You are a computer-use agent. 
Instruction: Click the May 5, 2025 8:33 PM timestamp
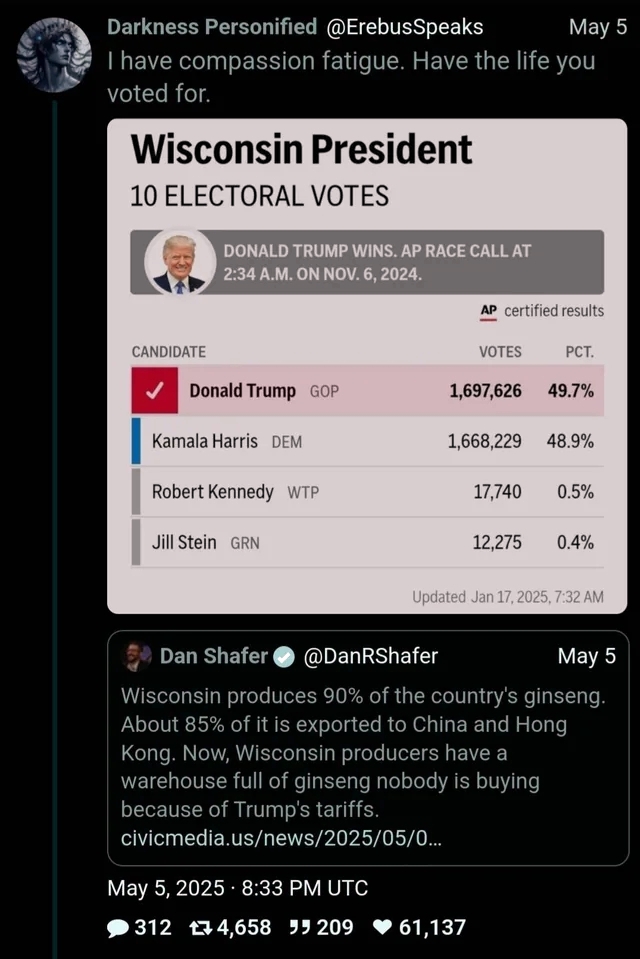(237, 888)
